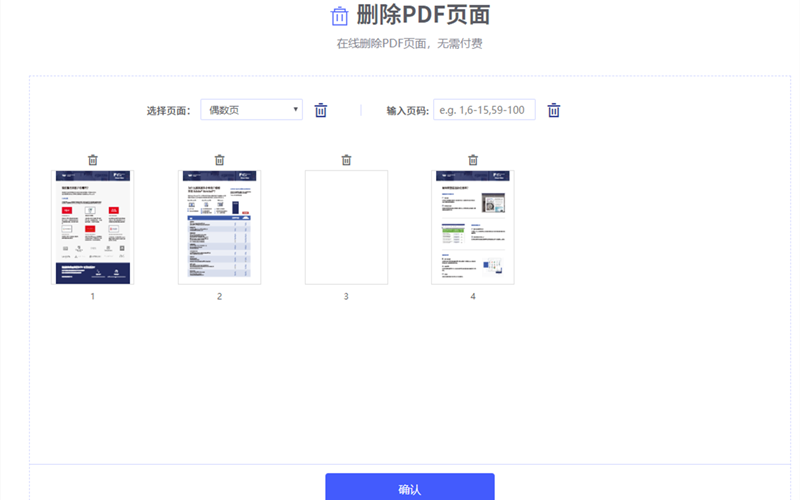Click the 选择页面 label
Viewport: 800px width, 500px height.
coord(169,111)
